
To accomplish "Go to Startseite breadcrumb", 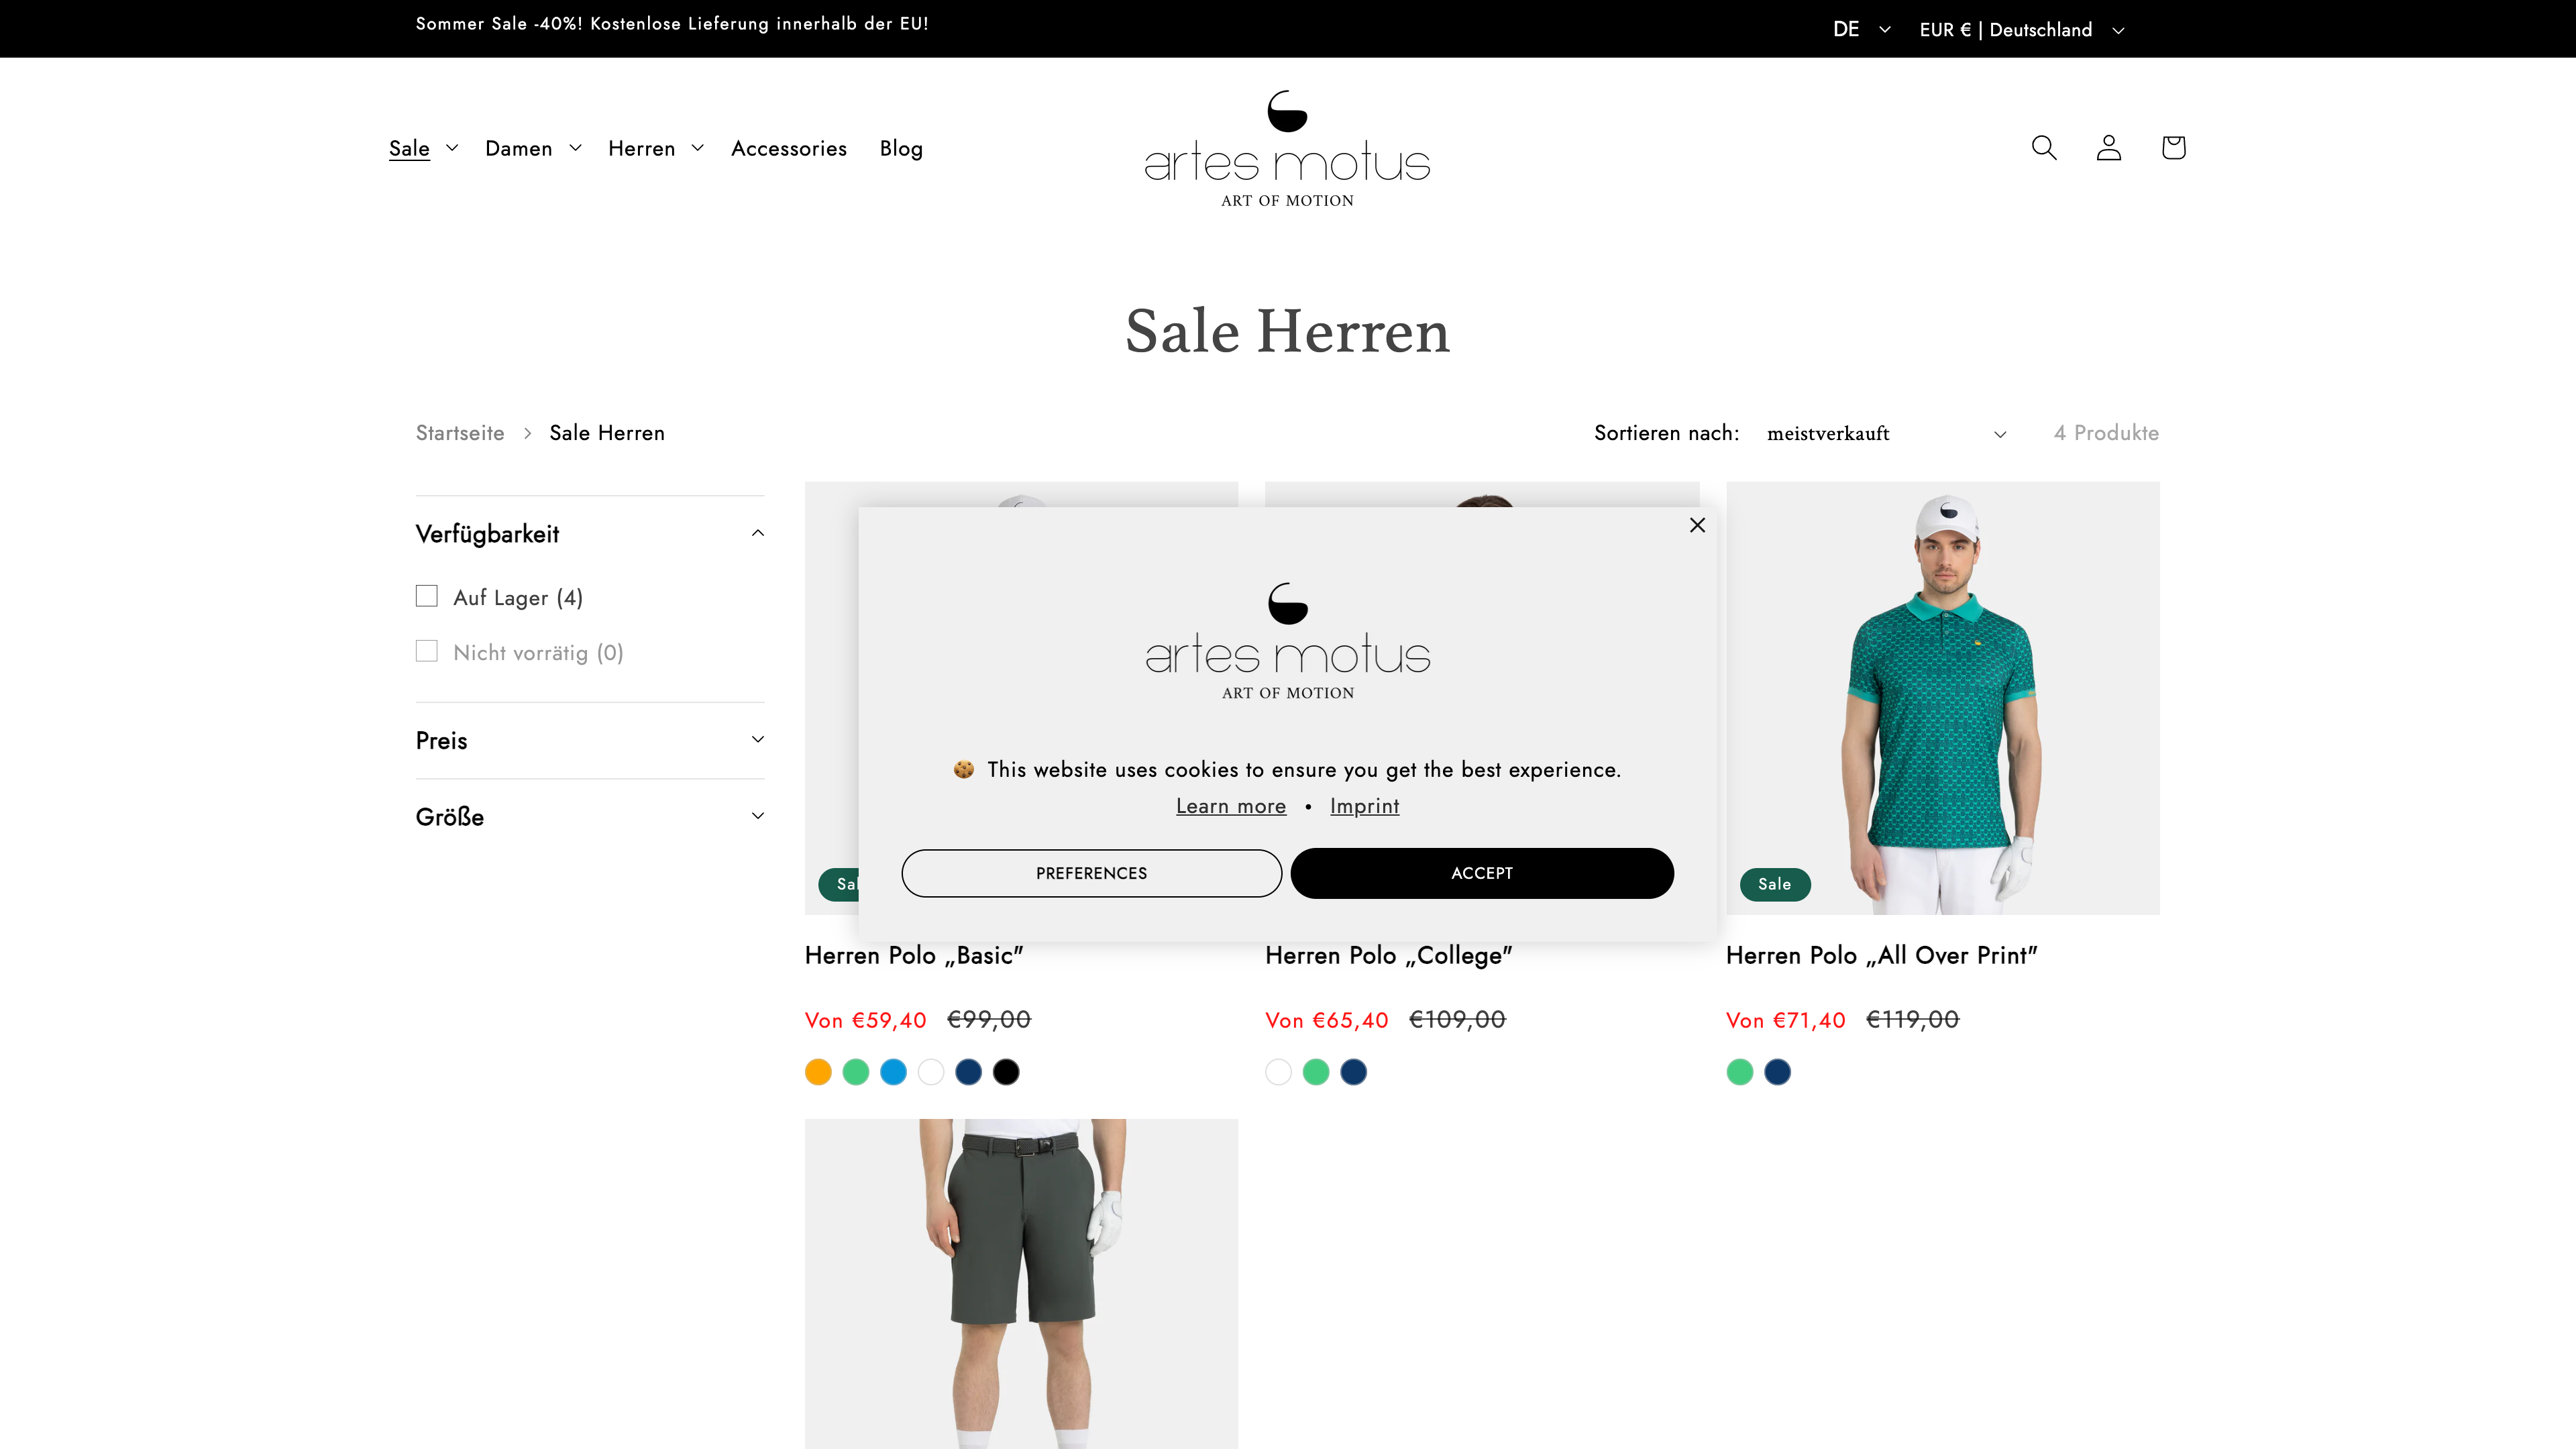I will point(460,433).
